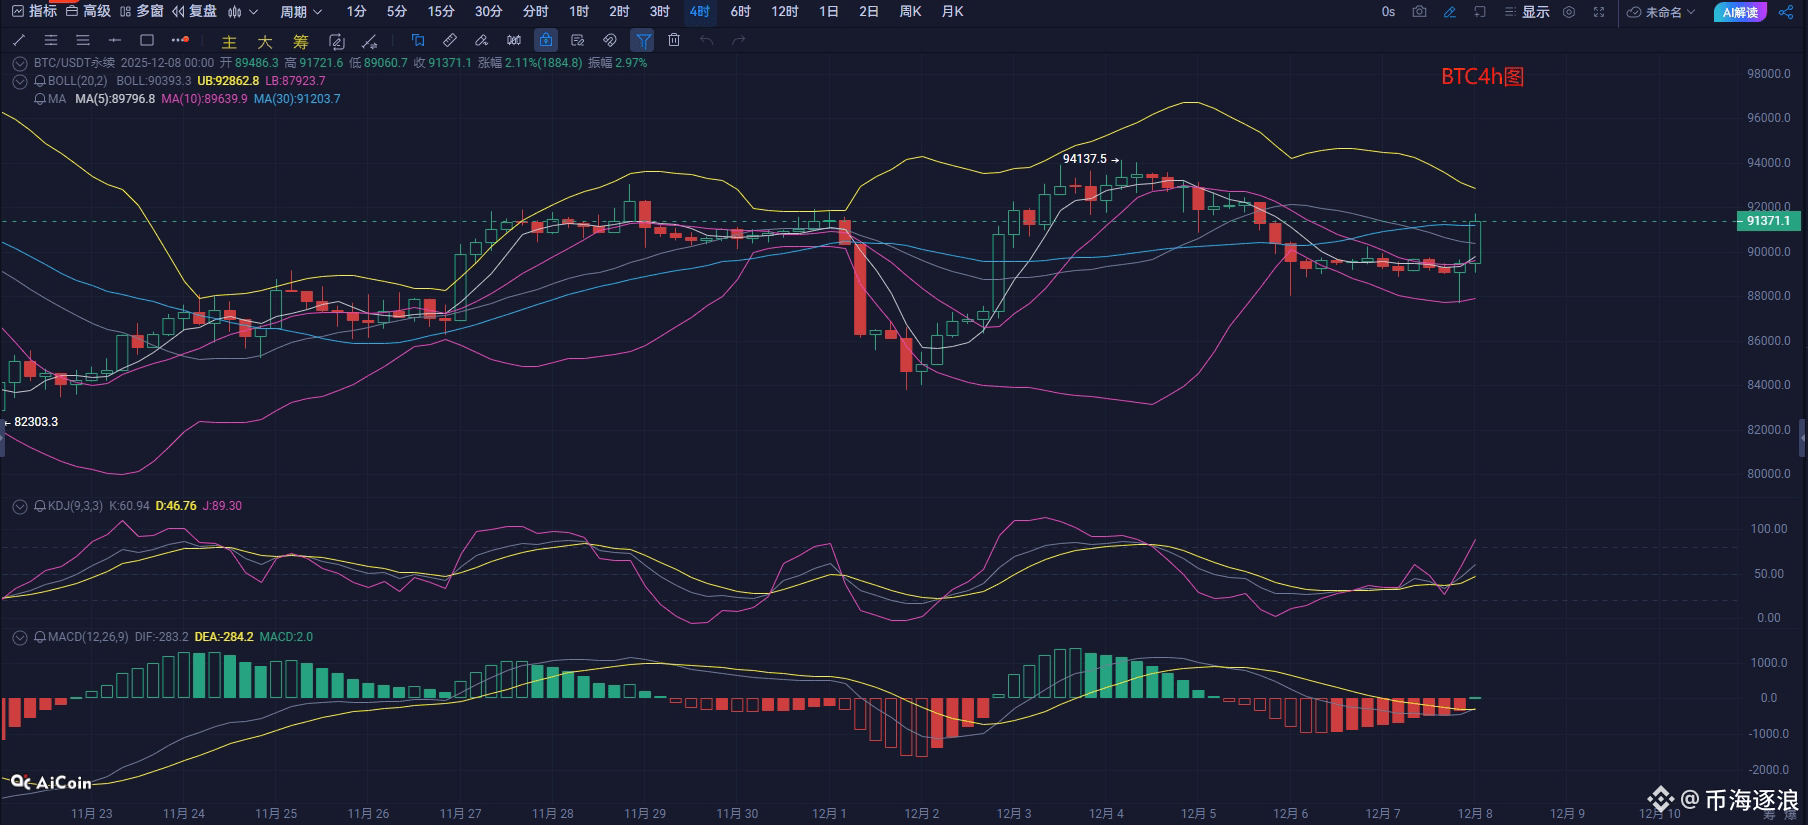This screenshot has height=825, width=1808.
Task: Take a chart screenshot with camera icon
Action: (1419, 12)
